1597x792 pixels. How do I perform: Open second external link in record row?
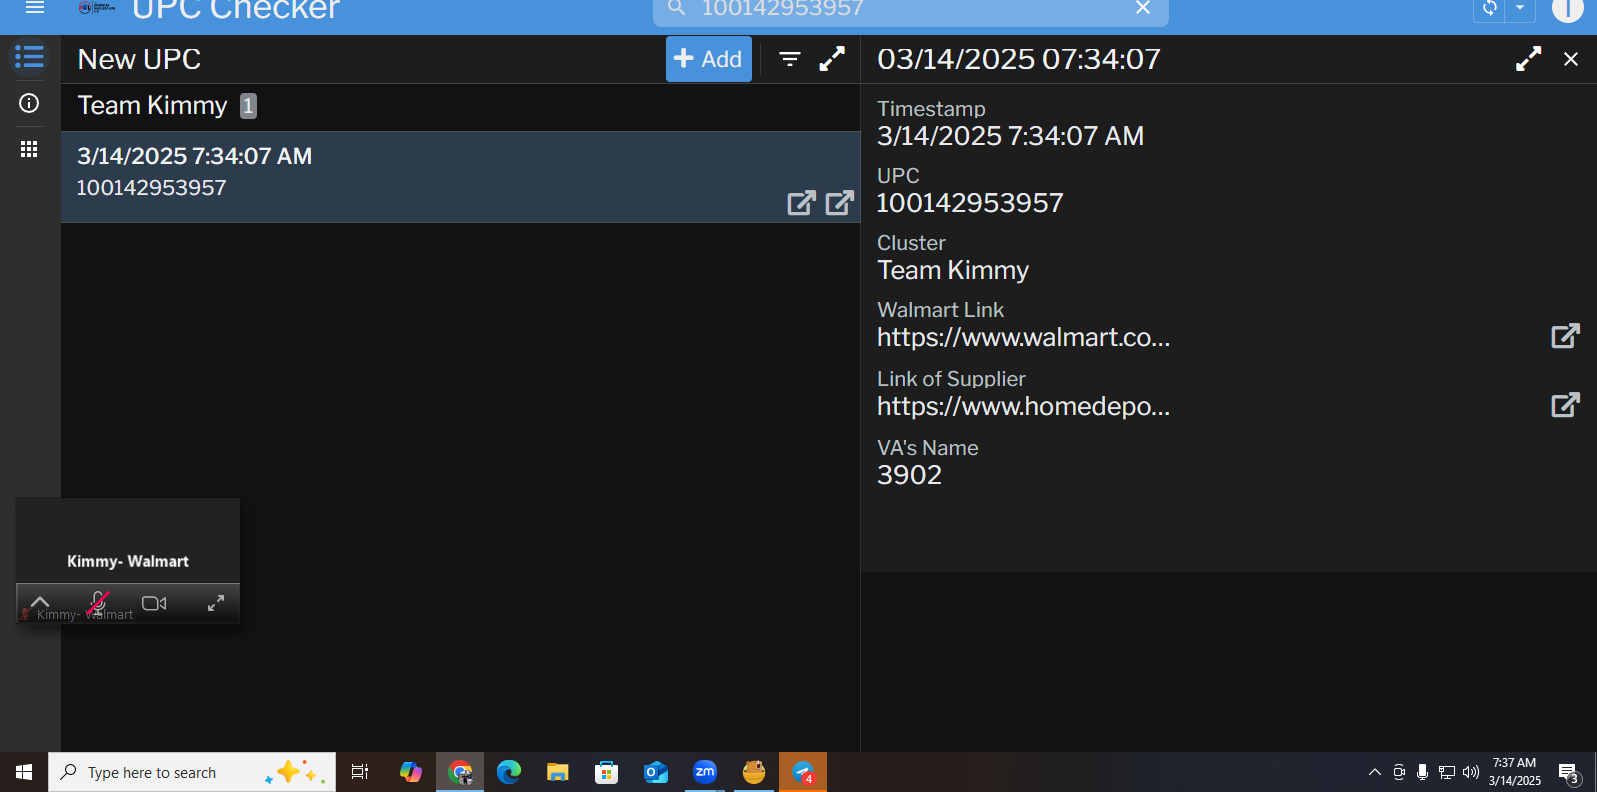(x=840, y=203)
